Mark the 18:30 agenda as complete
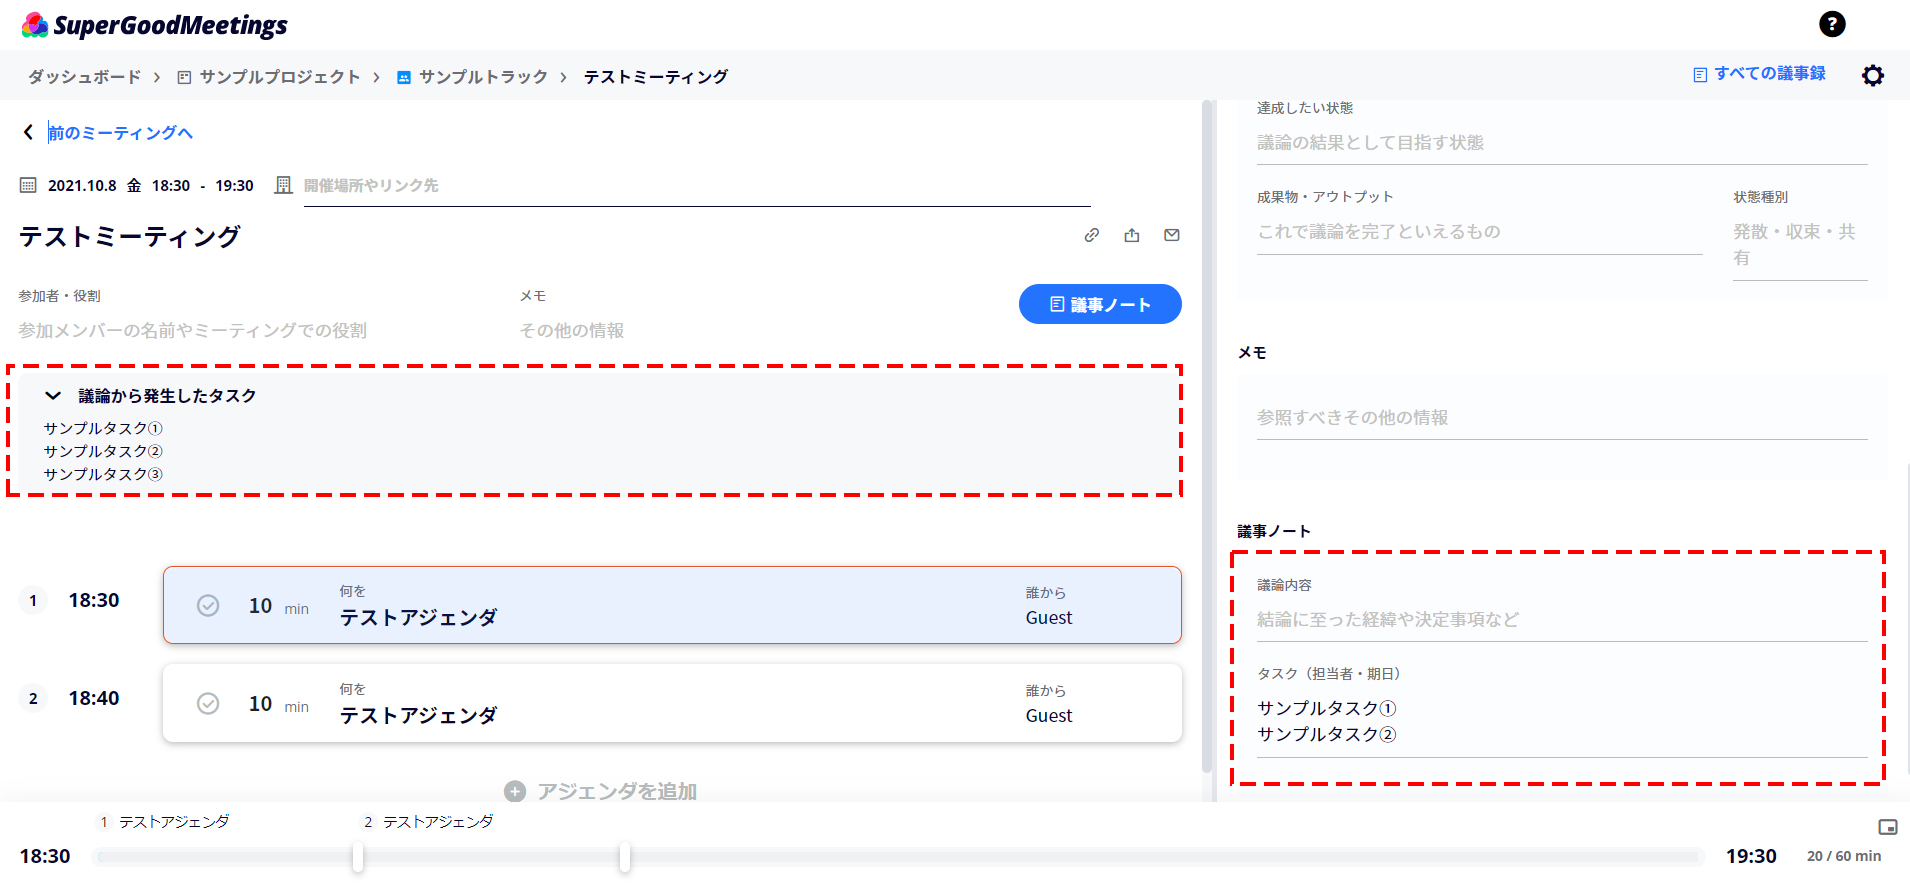Image resolution: width=1910 pixels, height=893 pixels. point(208,605)
